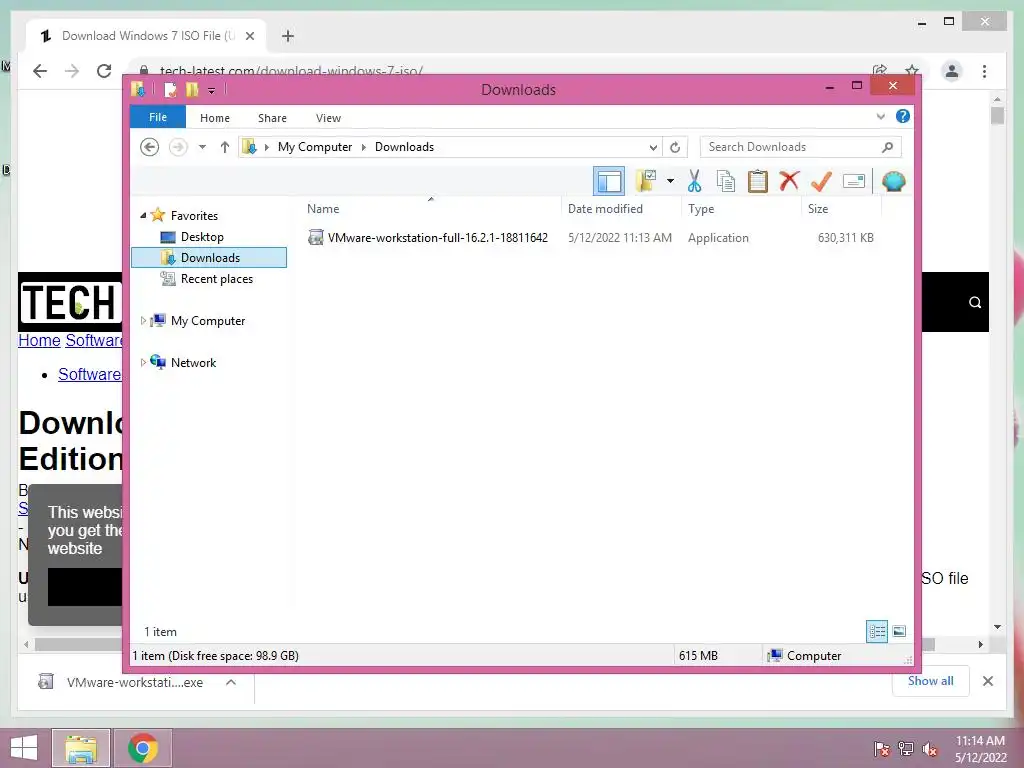Viewport: 1024px width, 768px height.
Task: Click the properties icon in quick access toolbar
Action: coord(170,89)
